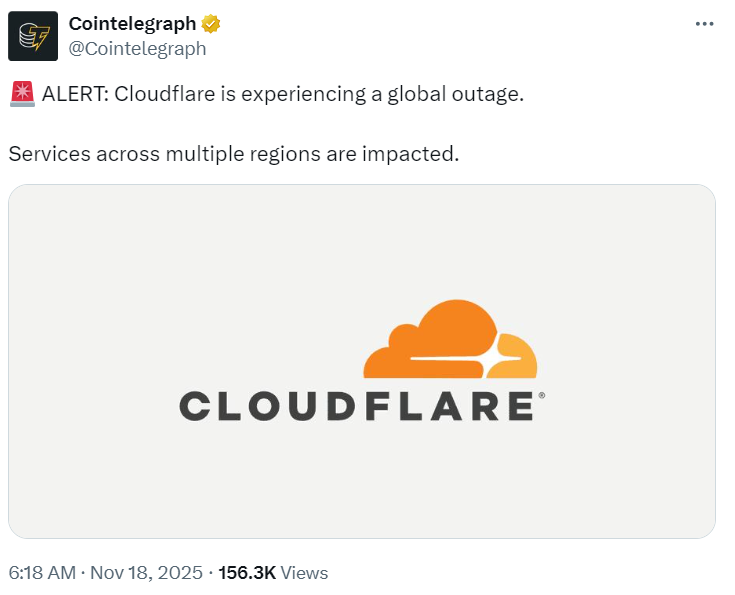Click the Nov 18, 2025 date

146,573
